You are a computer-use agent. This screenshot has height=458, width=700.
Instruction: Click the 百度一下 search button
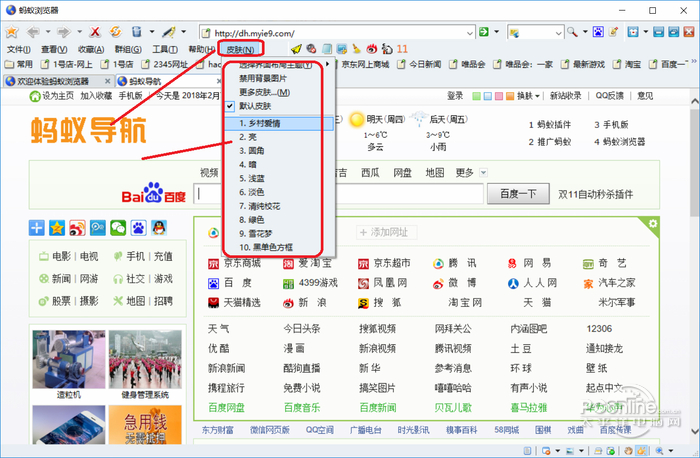click(x=518, y=194)
